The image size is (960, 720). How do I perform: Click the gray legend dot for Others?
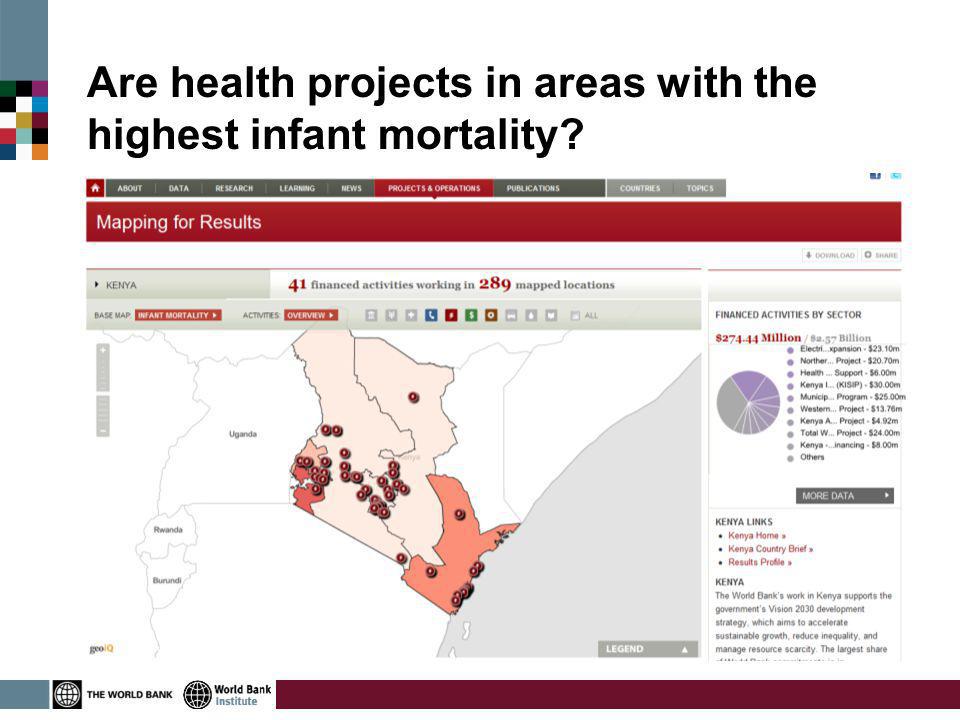[x=790, y=458]
